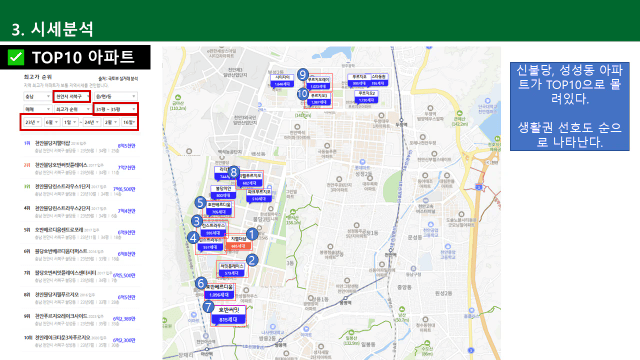Click the blue note box about 신불당, 성성동
Image resolution: width=640 pixels, height=360 pixels.
(569, 106)
